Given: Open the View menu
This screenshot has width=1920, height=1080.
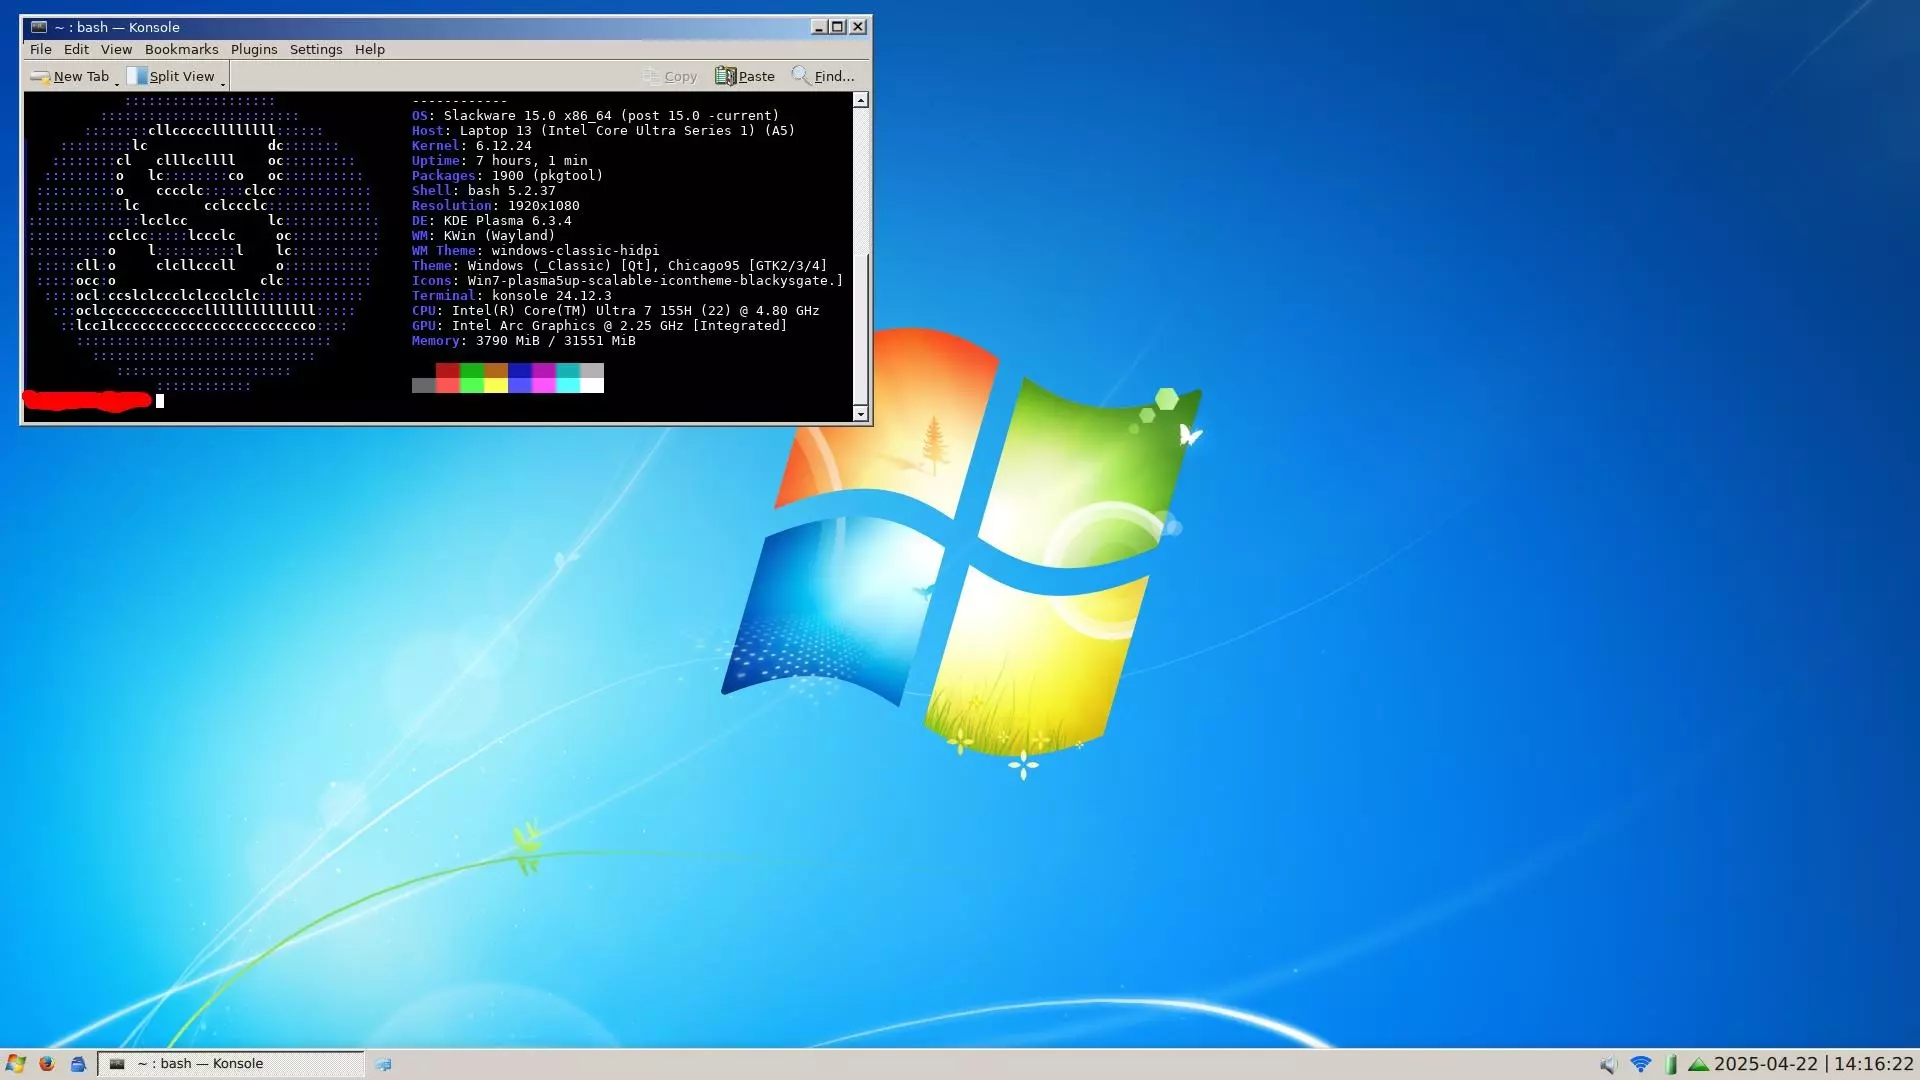Looking at the screenshot, I should click(116, 49).
